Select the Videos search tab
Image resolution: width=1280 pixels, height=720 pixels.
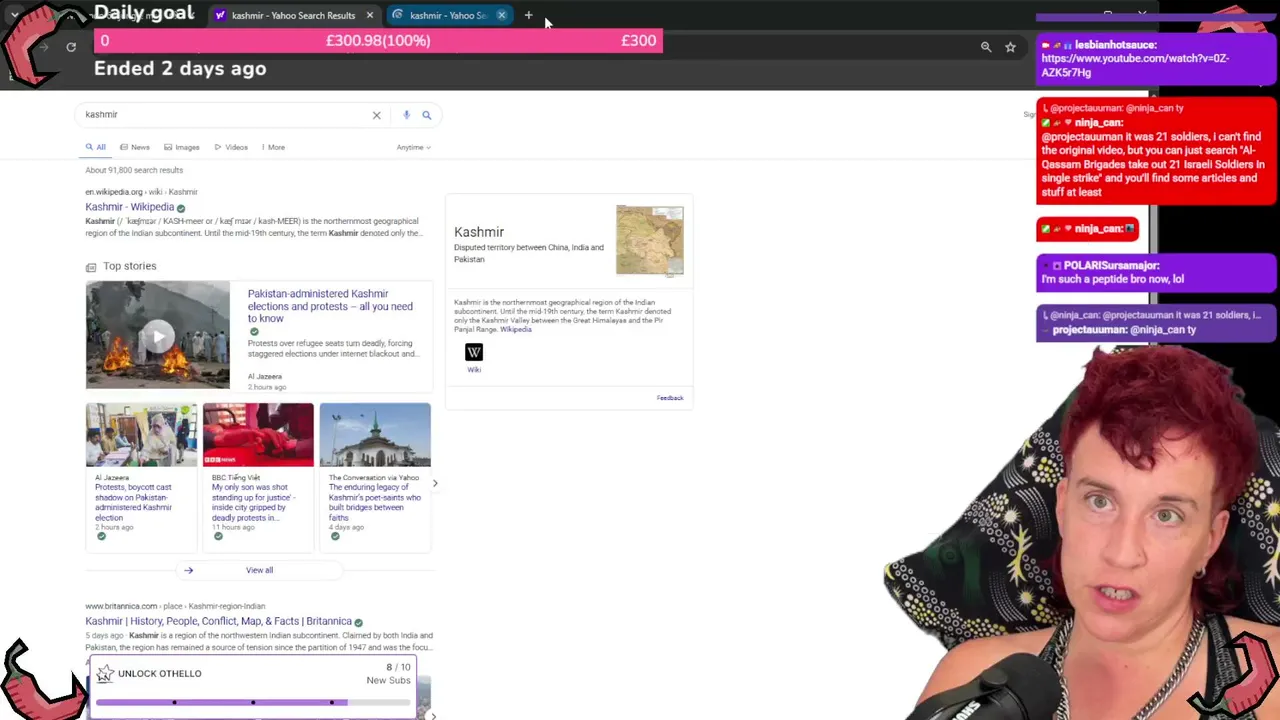click(x=231, y=147)
